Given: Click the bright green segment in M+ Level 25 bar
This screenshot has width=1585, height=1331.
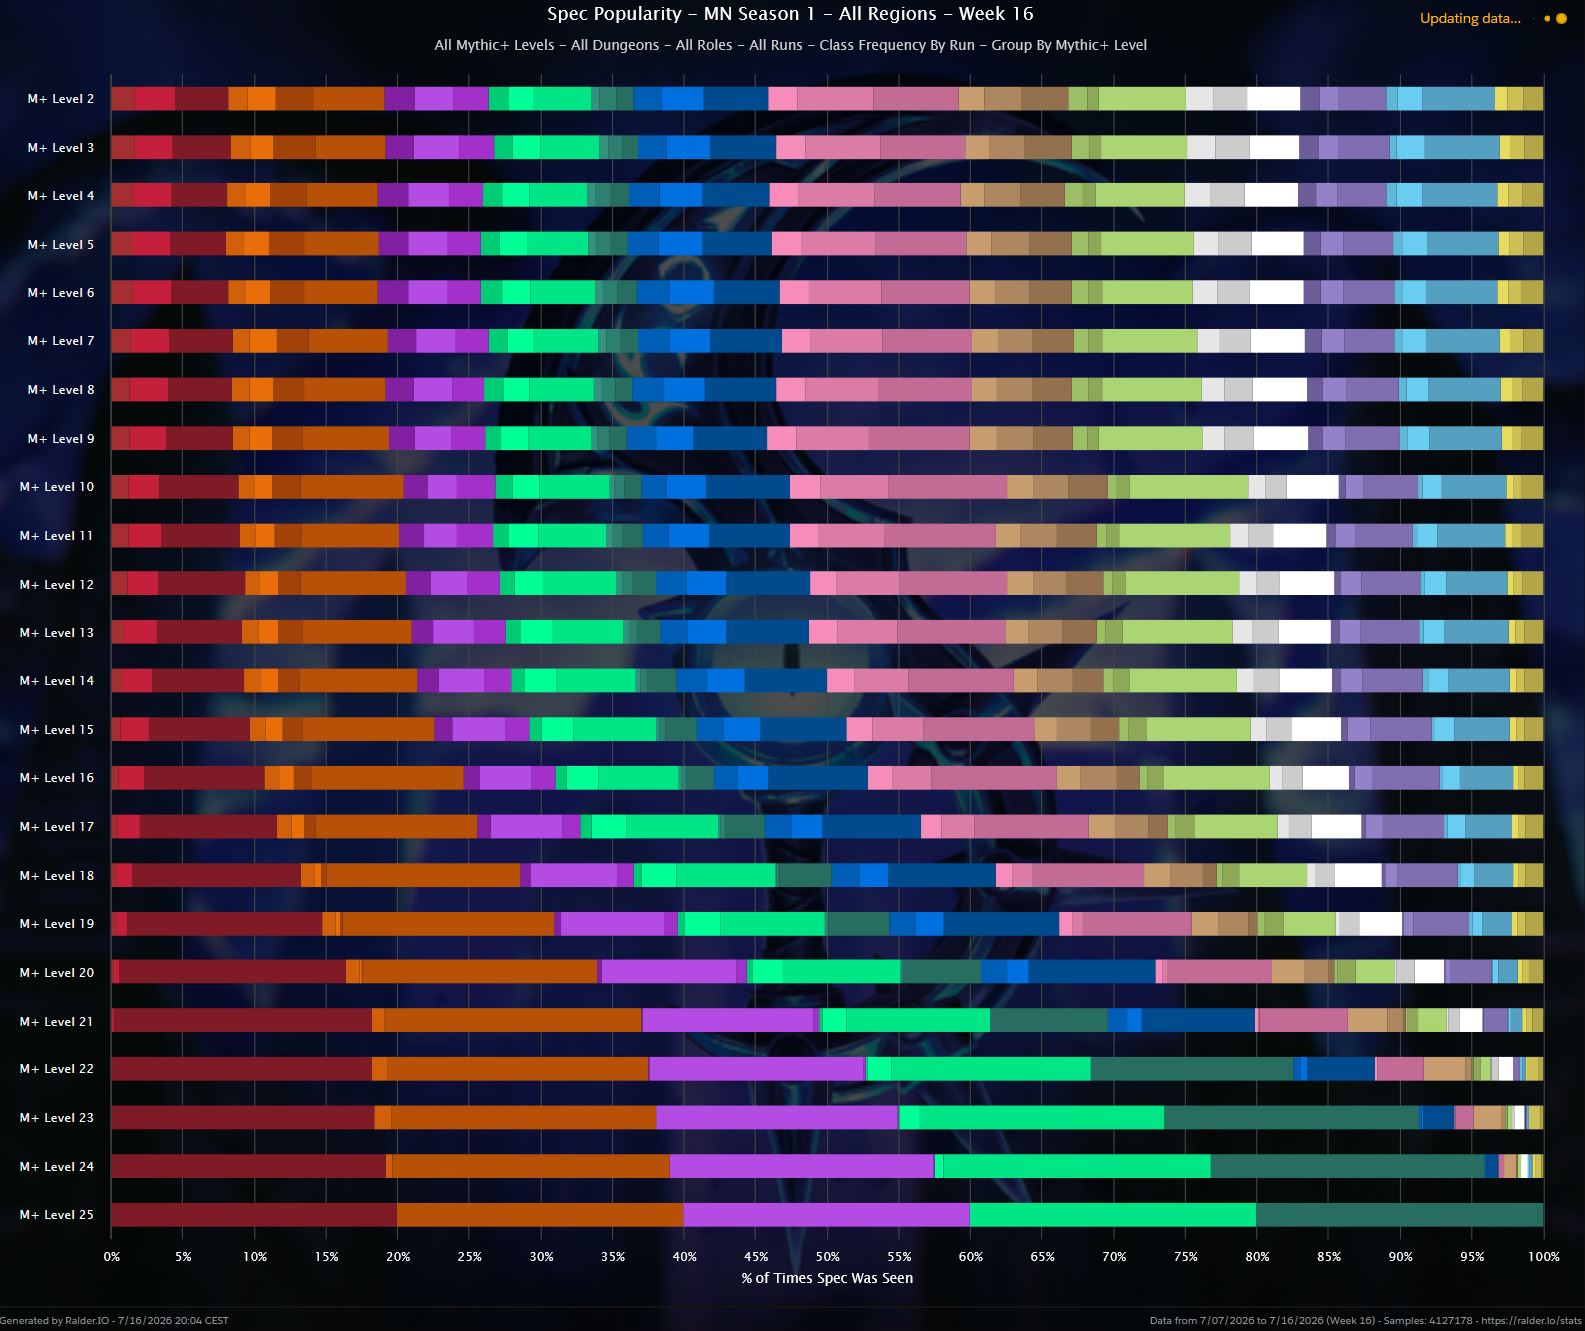Looking at the screenshot, I should click(1113, 1215).
